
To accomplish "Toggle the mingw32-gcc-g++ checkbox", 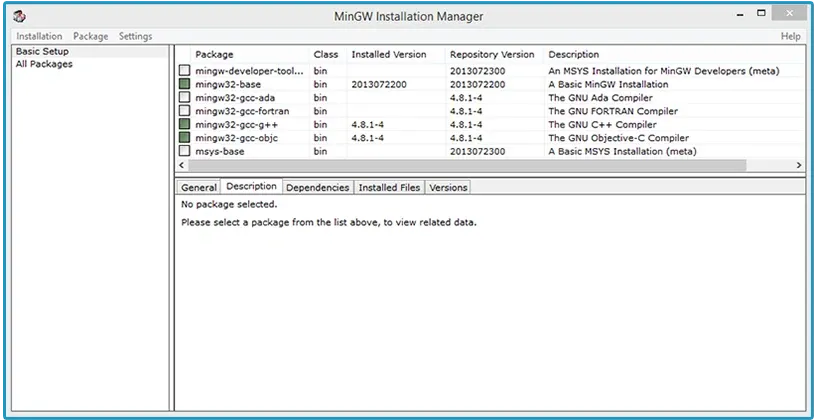I will point(184,125).
